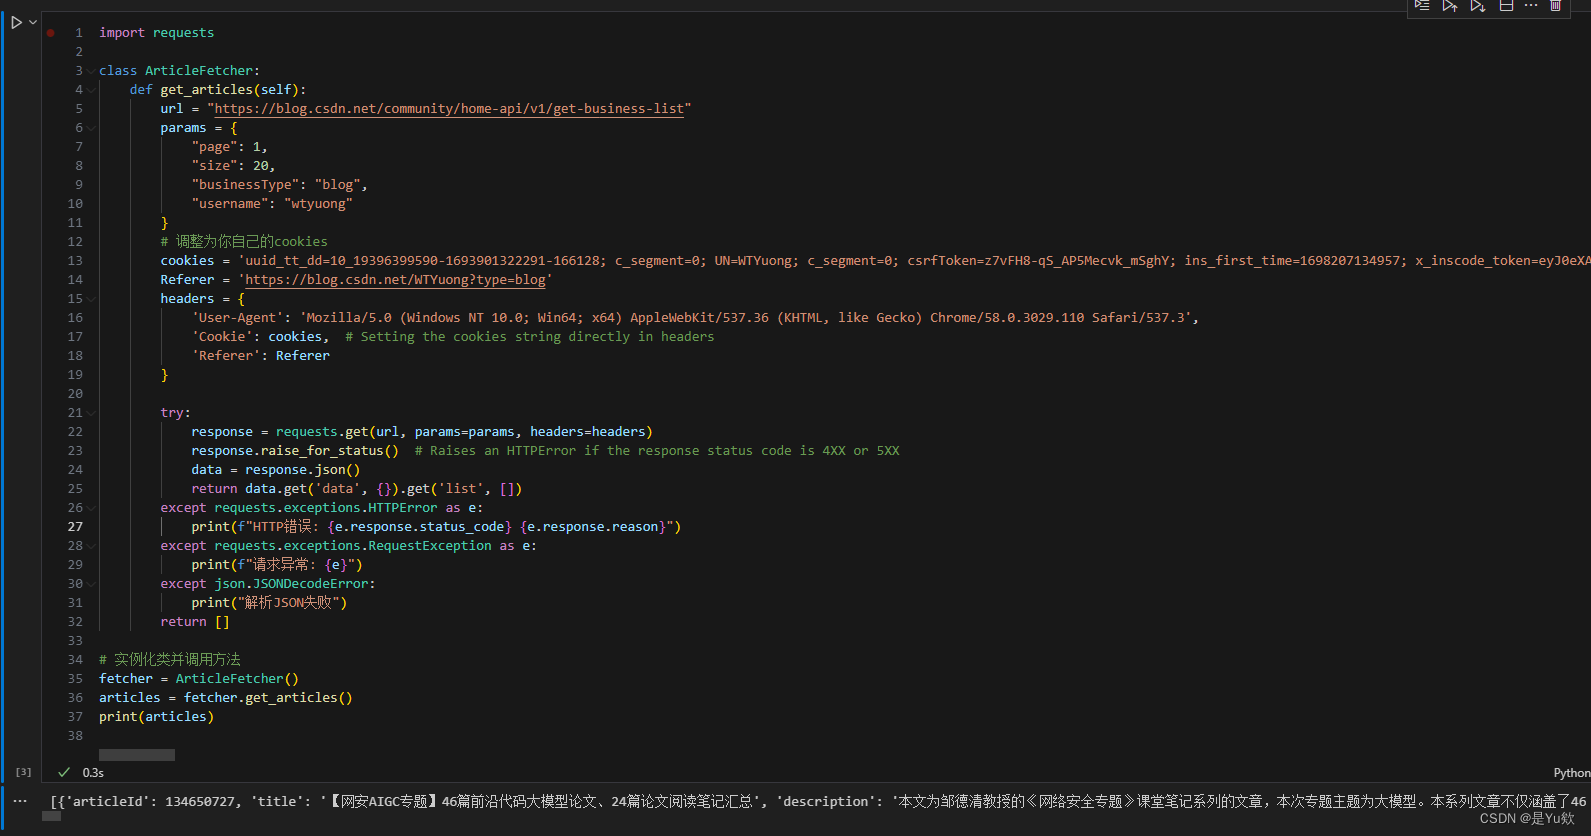Remove the red breakpoint on line 1

51,33
